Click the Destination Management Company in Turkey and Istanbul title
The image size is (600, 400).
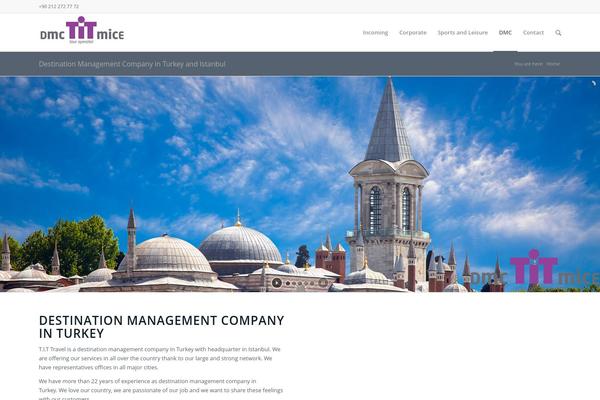click(x=132, y=64)
